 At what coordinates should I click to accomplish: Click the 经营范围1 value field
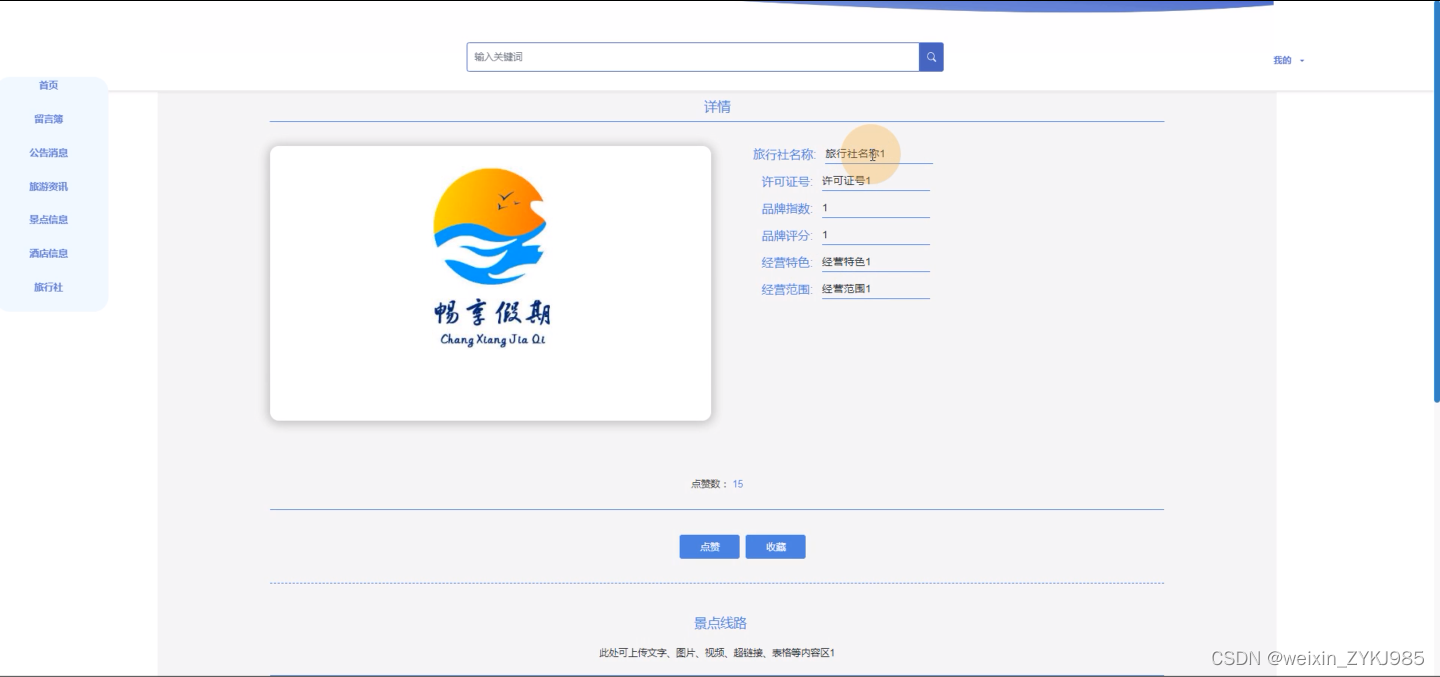click(876, 289)
